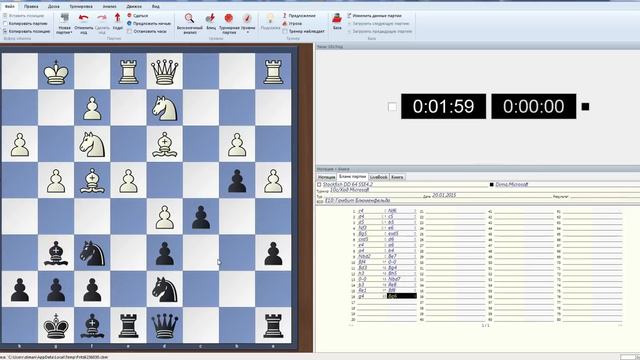Click move Nbd2 in score sheet
640x360 pixels.
coord(364,256)
